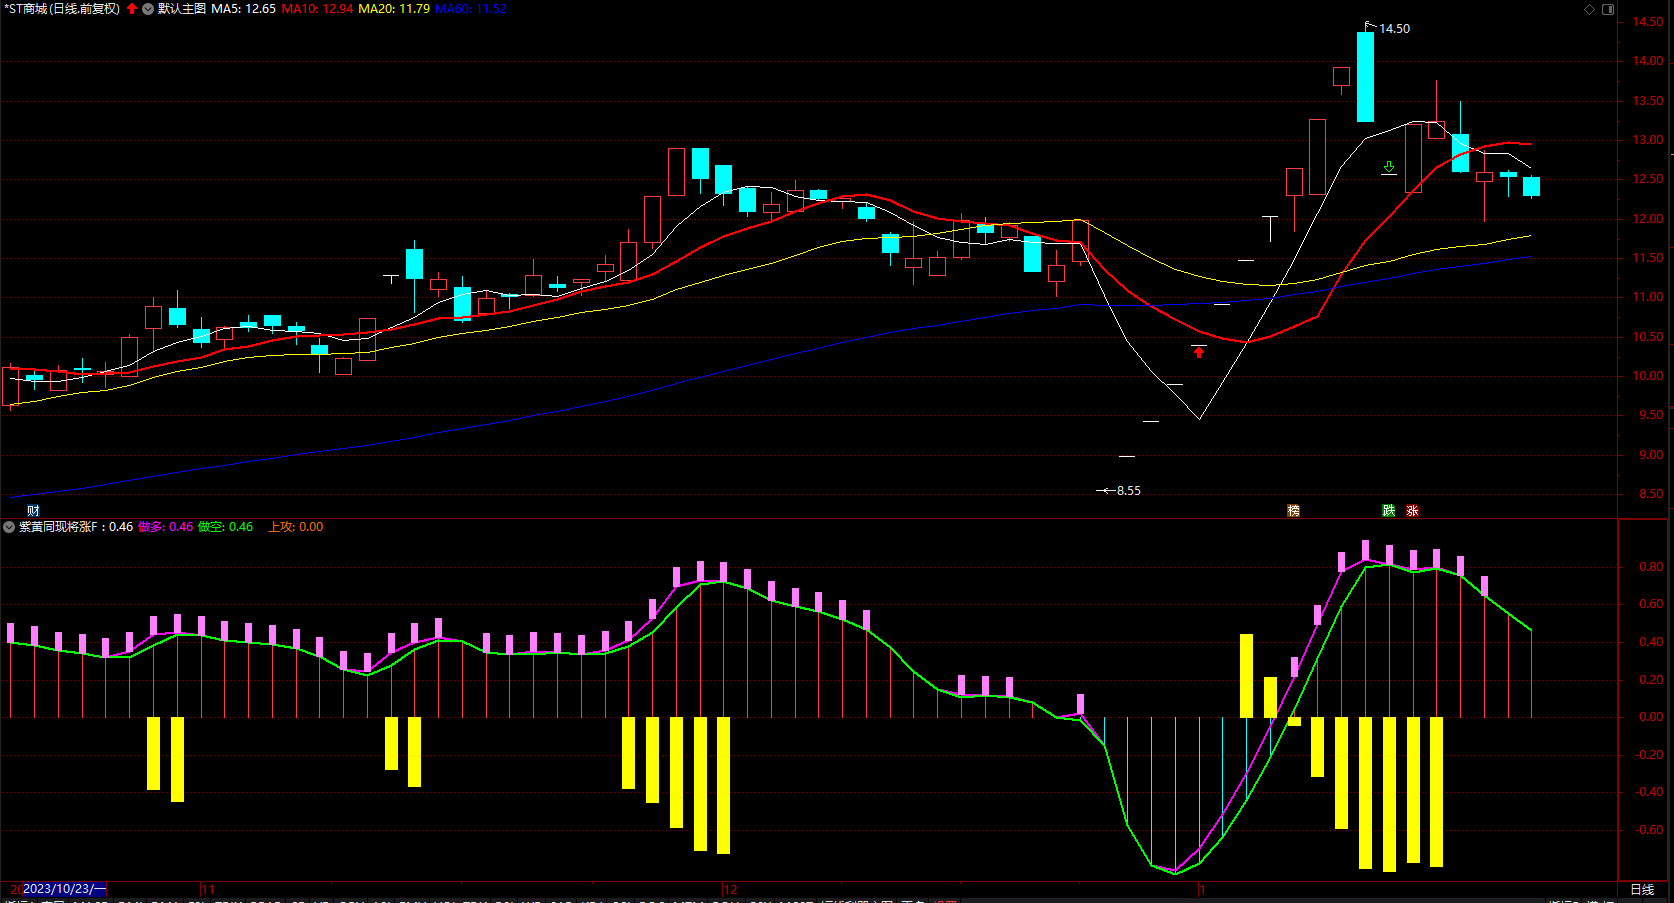Click the 财 marker below the chart

click(33, 511)
